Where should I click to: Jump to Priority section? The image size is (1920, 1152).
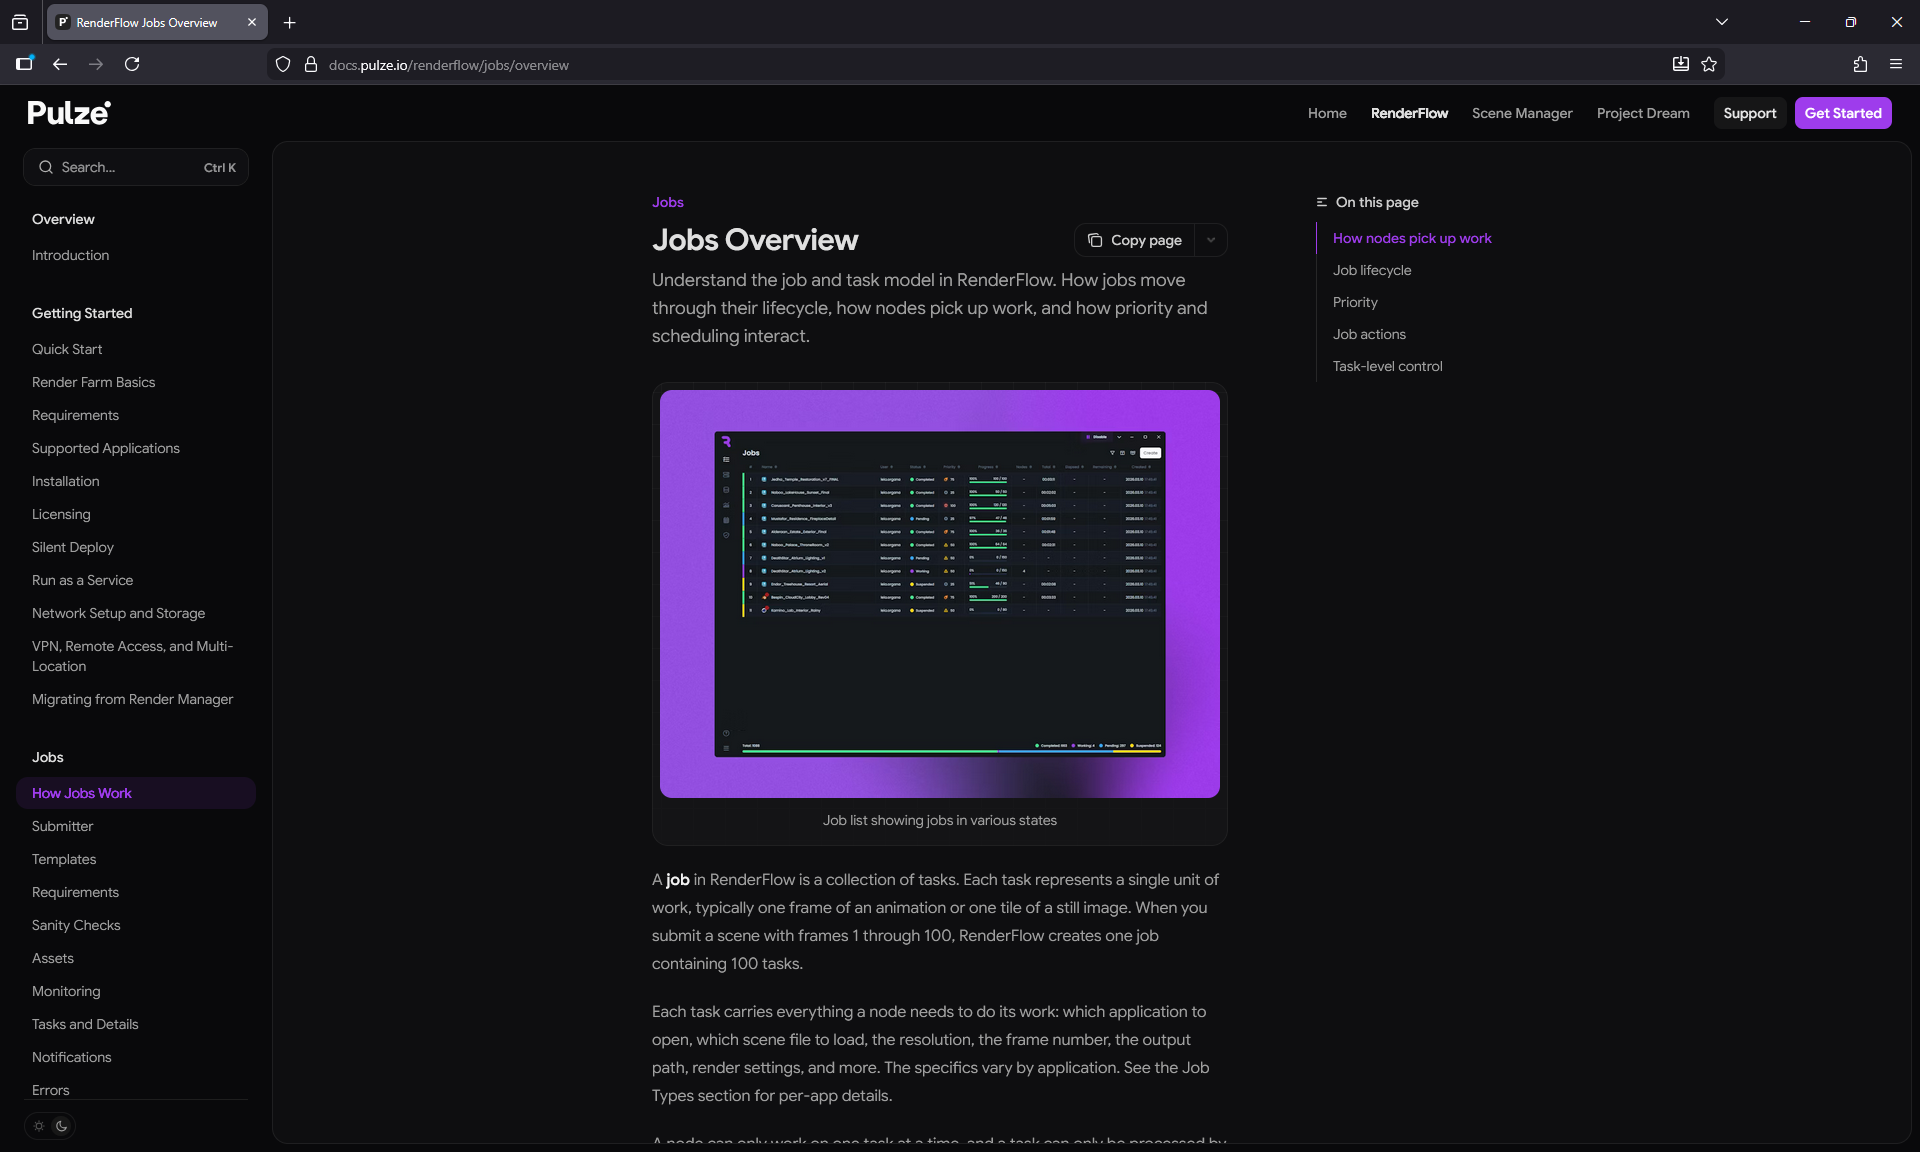(x=1355, y=302)
